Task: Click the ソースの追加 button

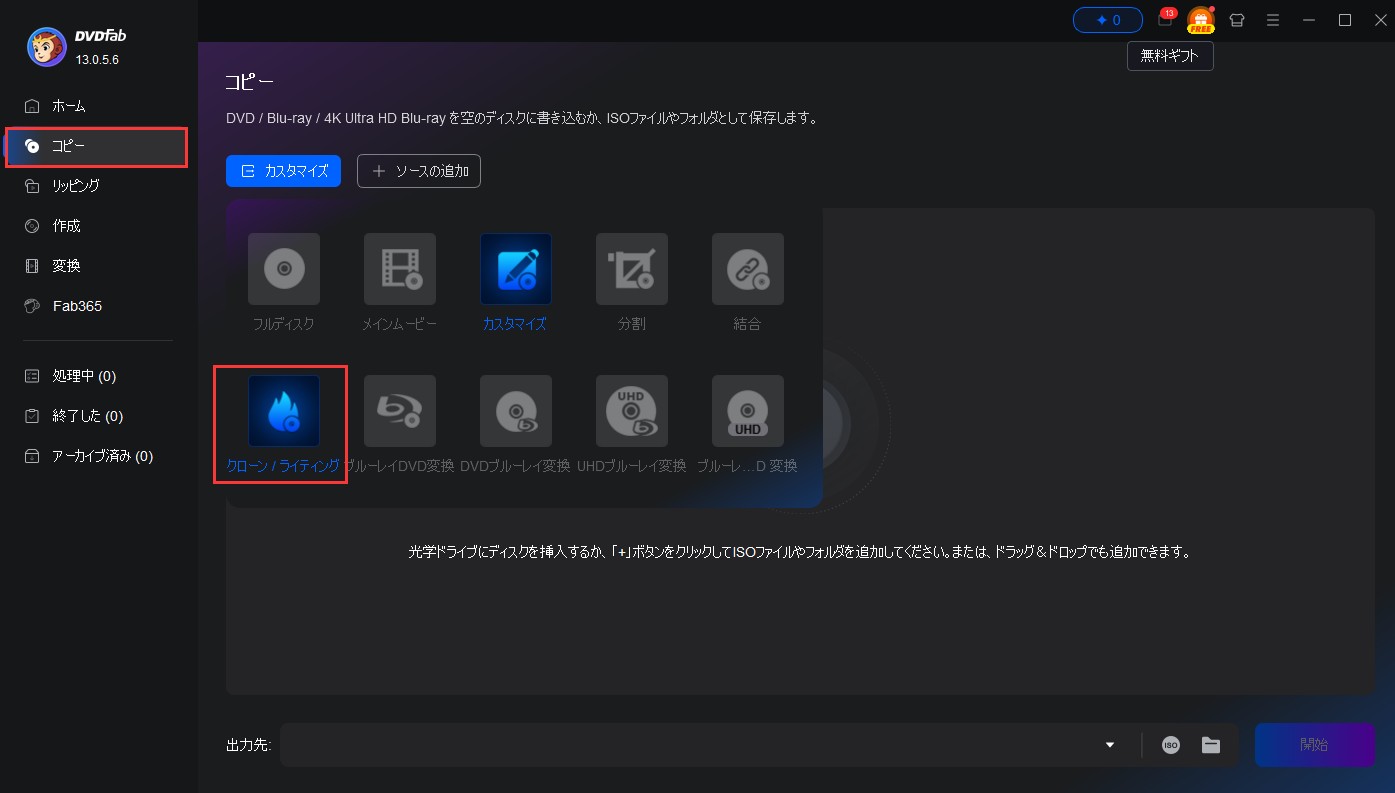Action: coord(419,171)
